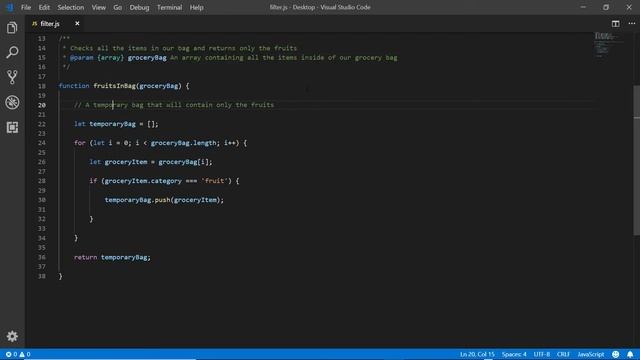This screenshot has height=360, width=640.
Task: Click the notifications bell icon
Action: click(630, 354)
